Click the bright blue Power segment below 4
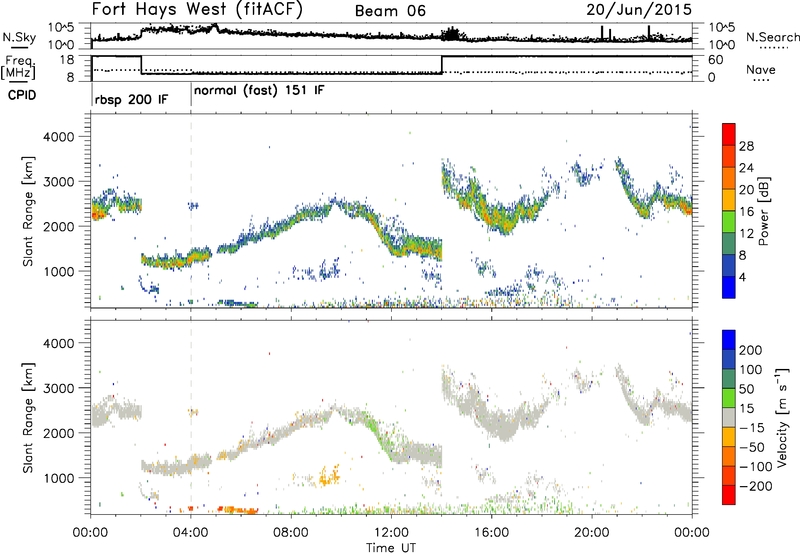 coord(729,287)
